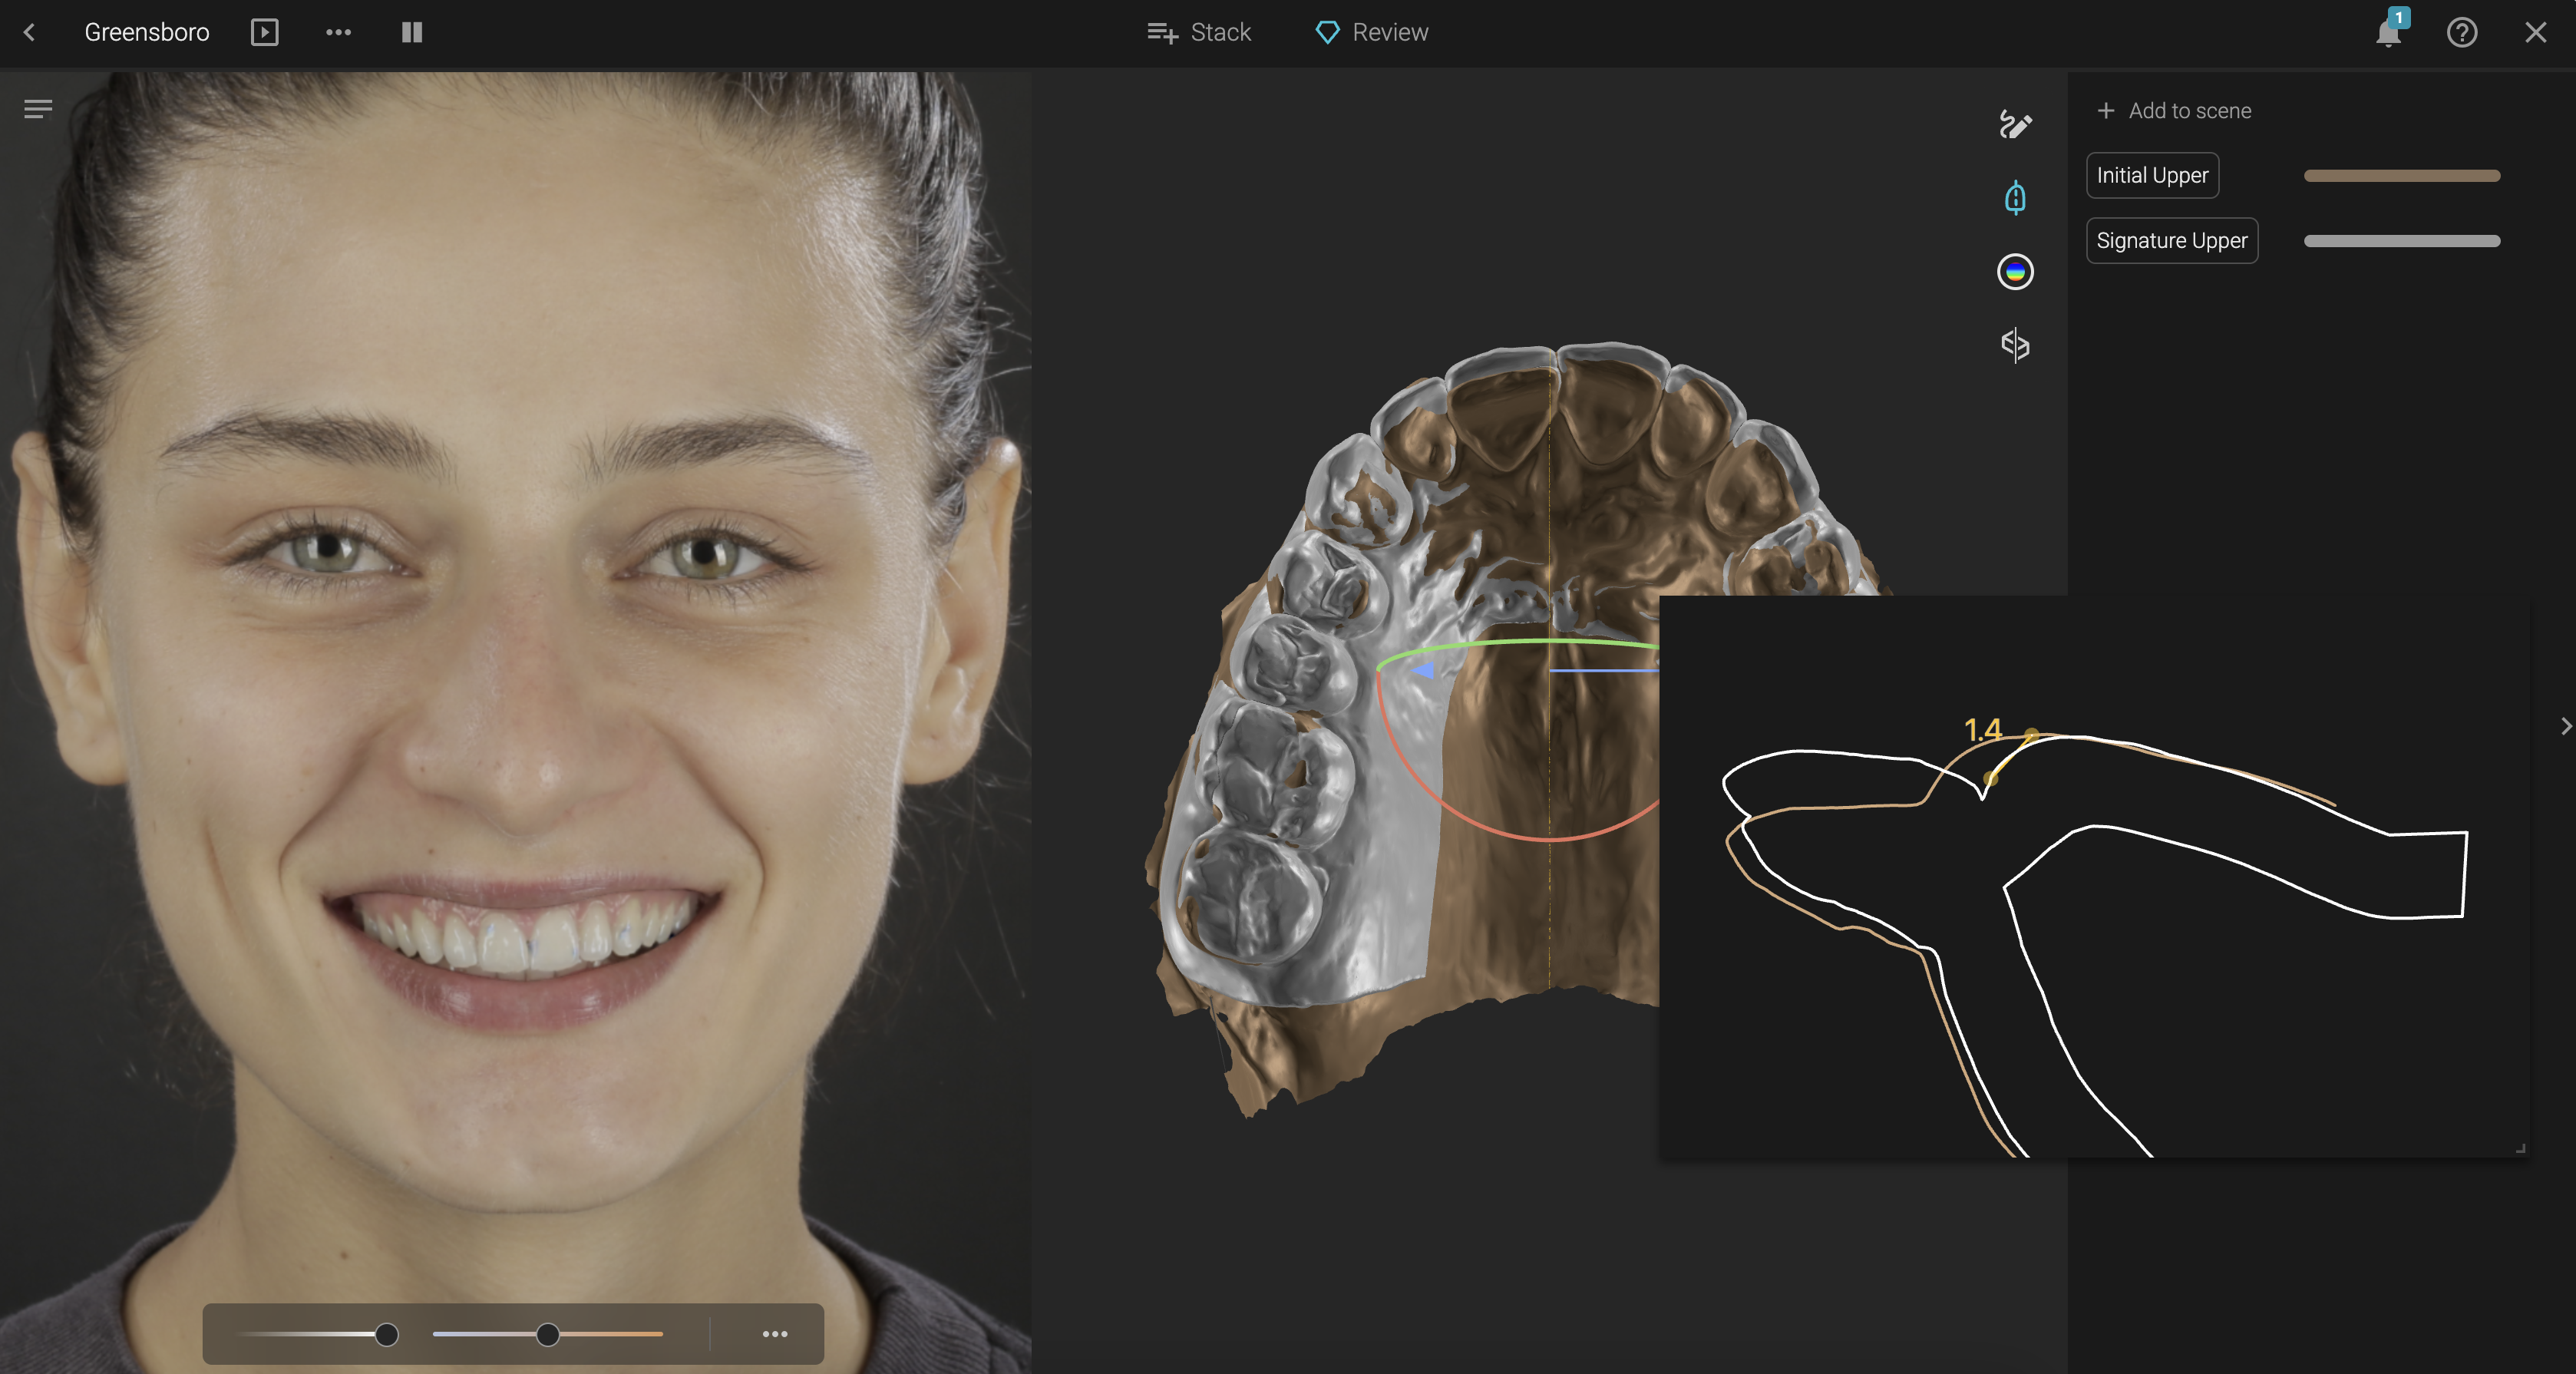
Task: Open the hamburger menu over photo
Action: 38,109
